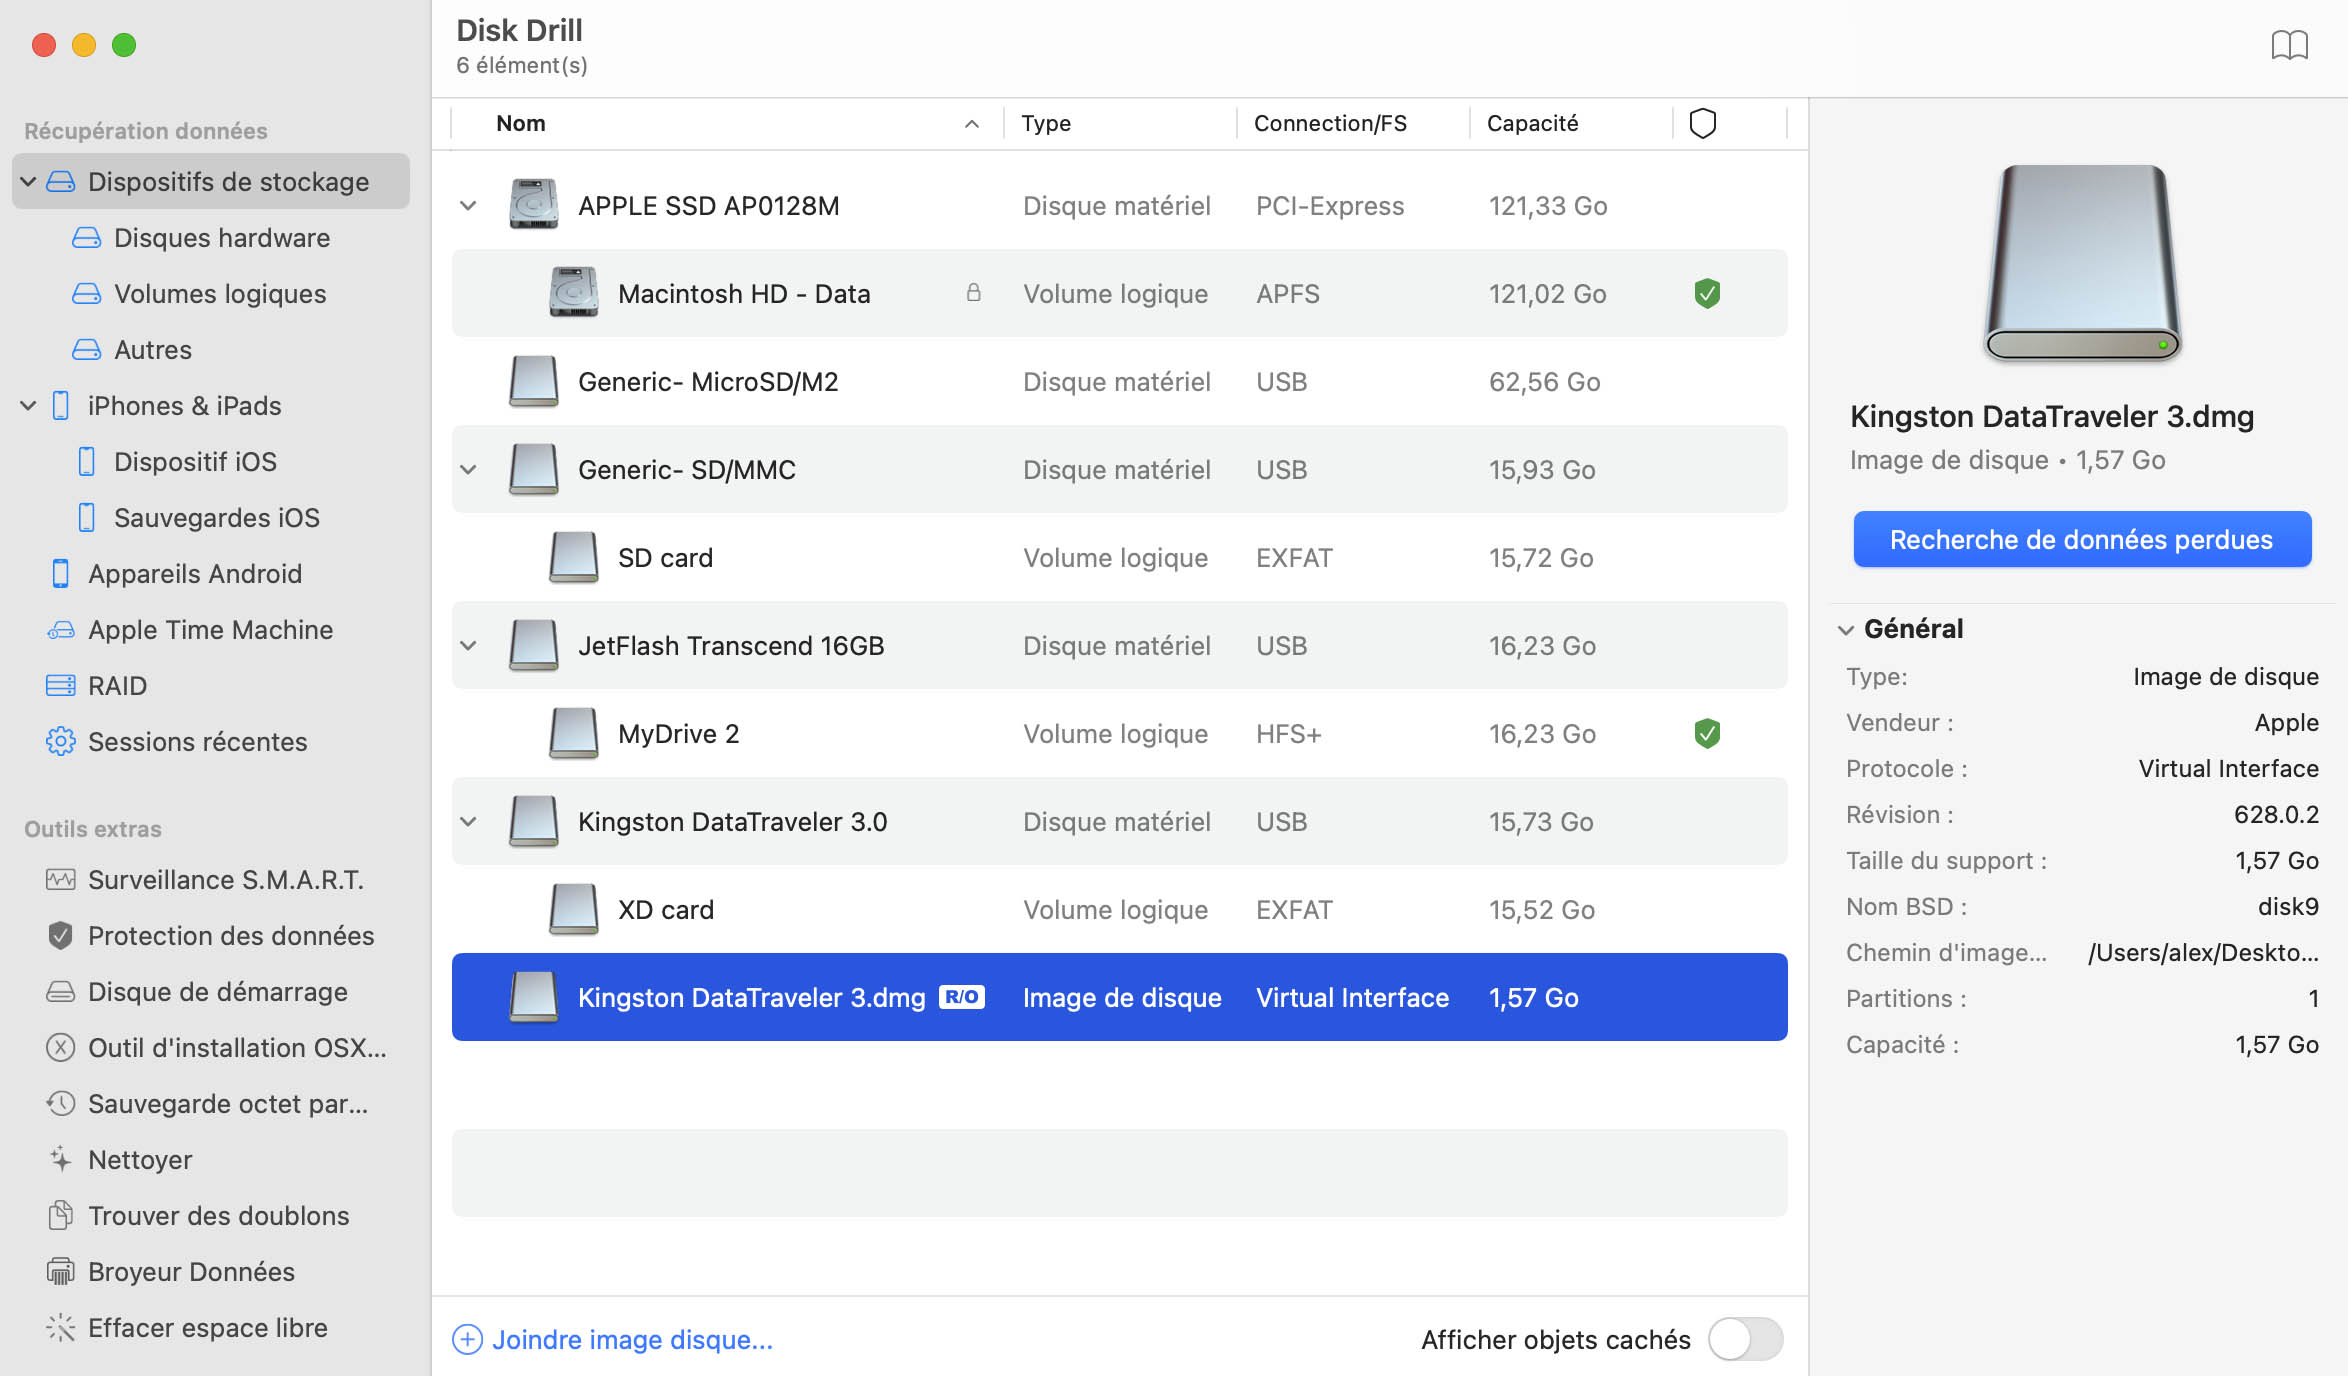2348x1376 pixels.
Task: Click Révision value 628.0.2
Action: 2276,814
